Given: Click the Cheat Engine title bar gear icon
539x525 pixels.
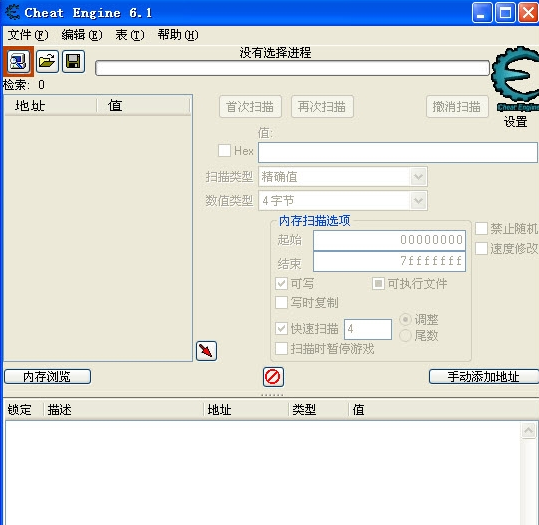Looking at the screenshot, I should (x=13, y=12).
